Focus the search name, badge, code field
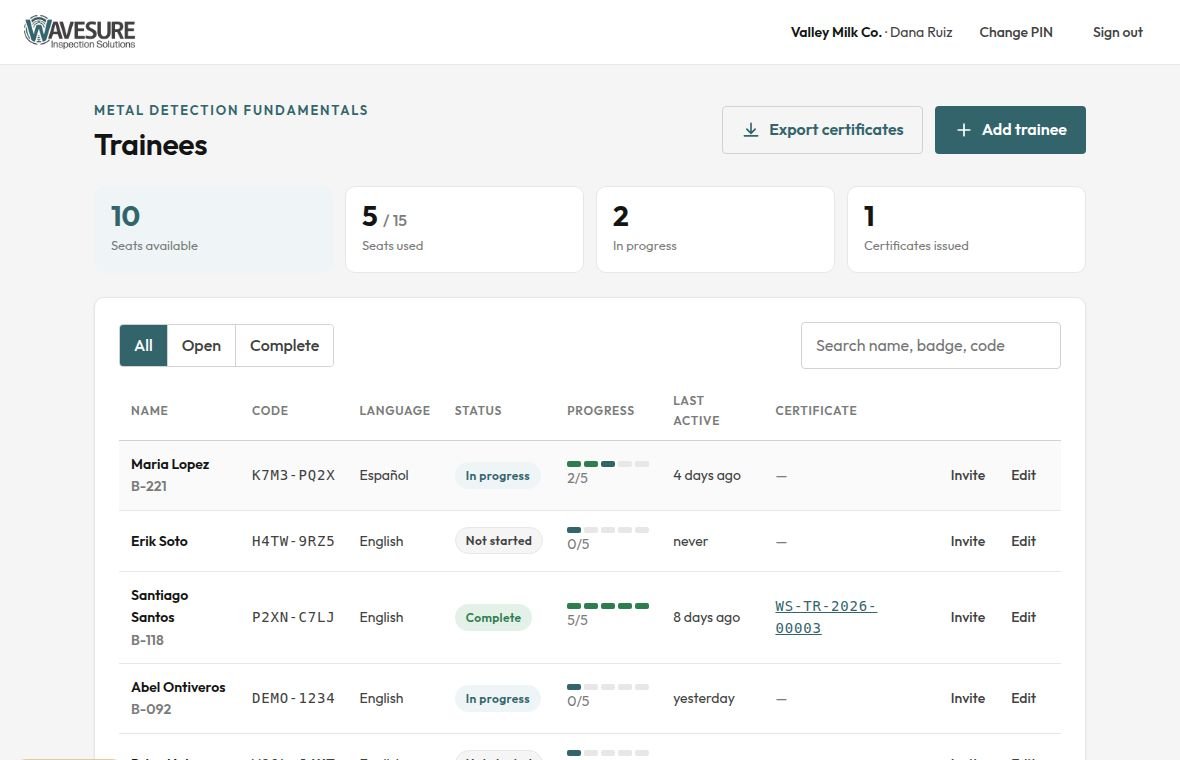The image size is (1180, 760). coord(930,345)
